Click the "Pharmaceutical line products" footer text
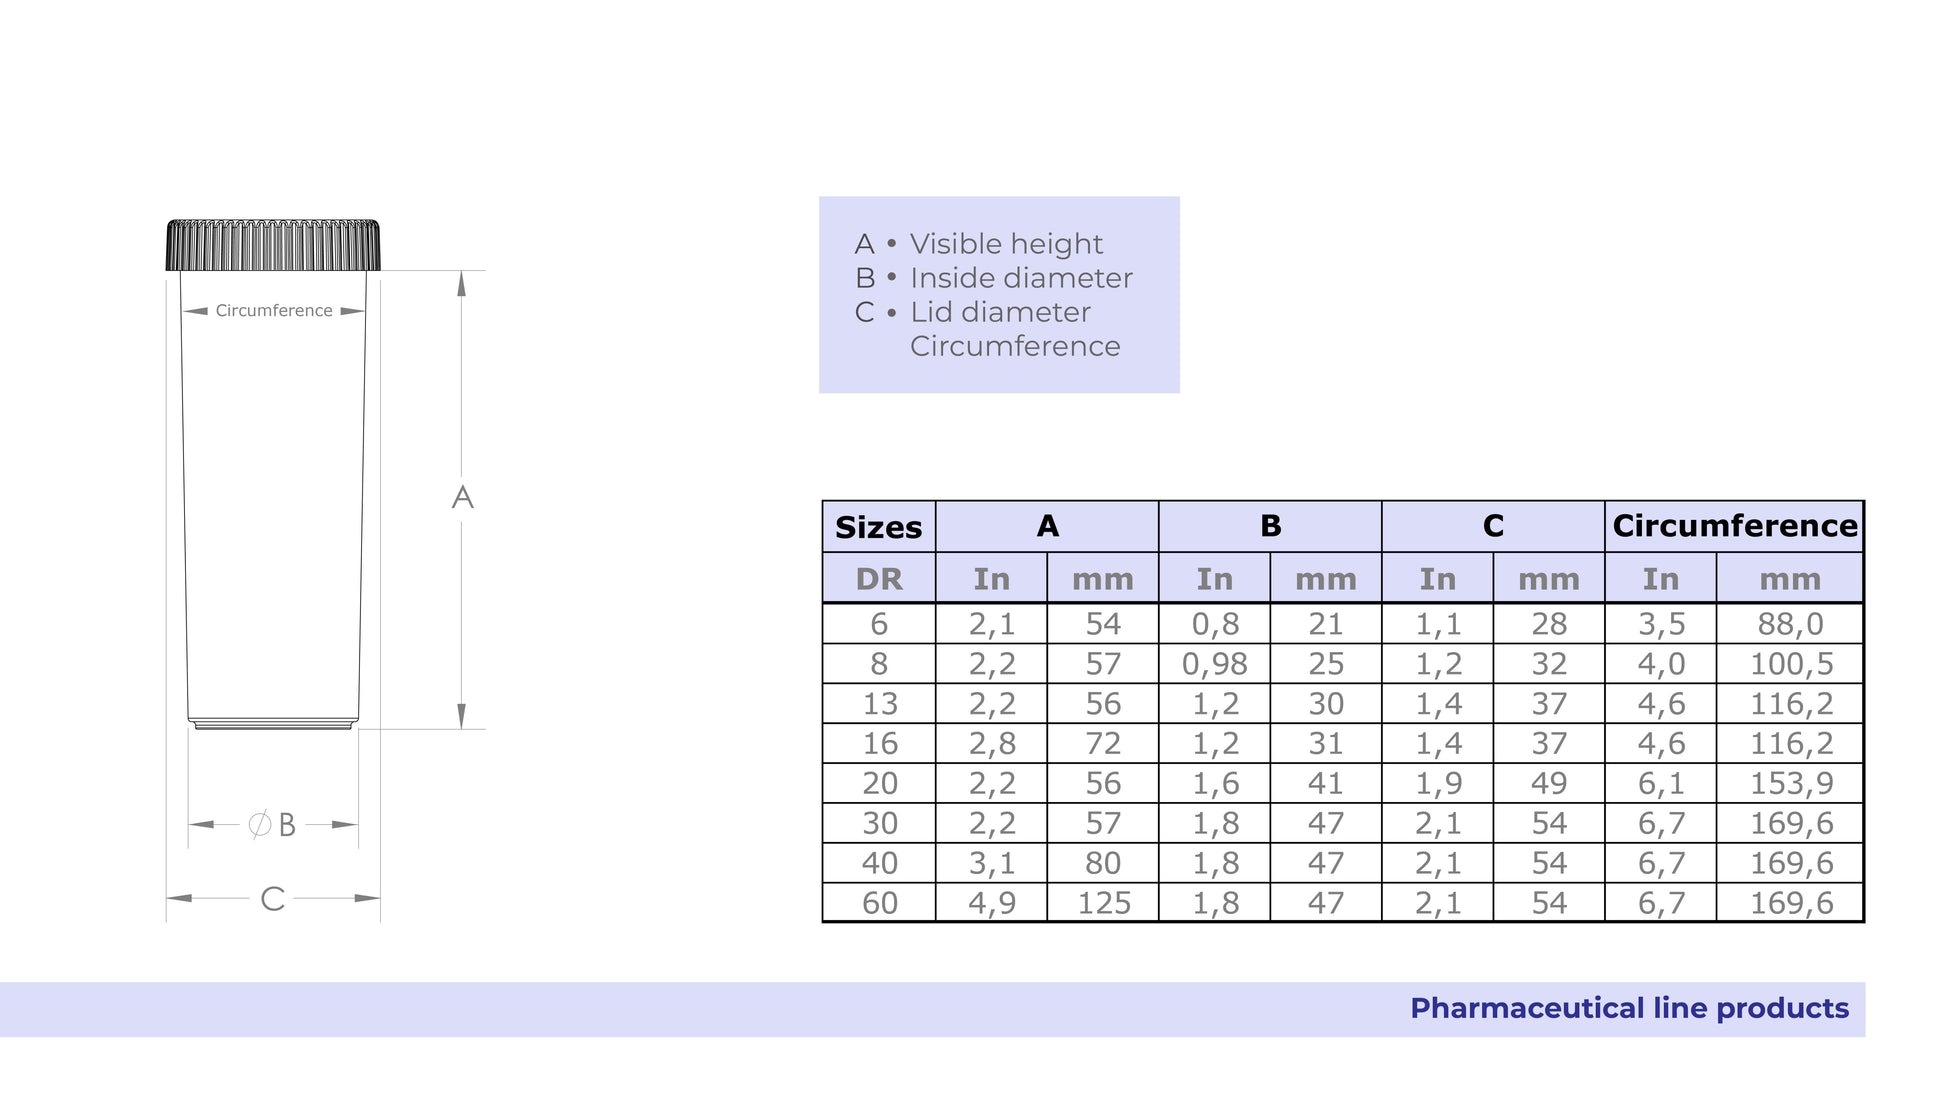The width and height of the screenshot is (1946, 1095). [1629, 1008]
